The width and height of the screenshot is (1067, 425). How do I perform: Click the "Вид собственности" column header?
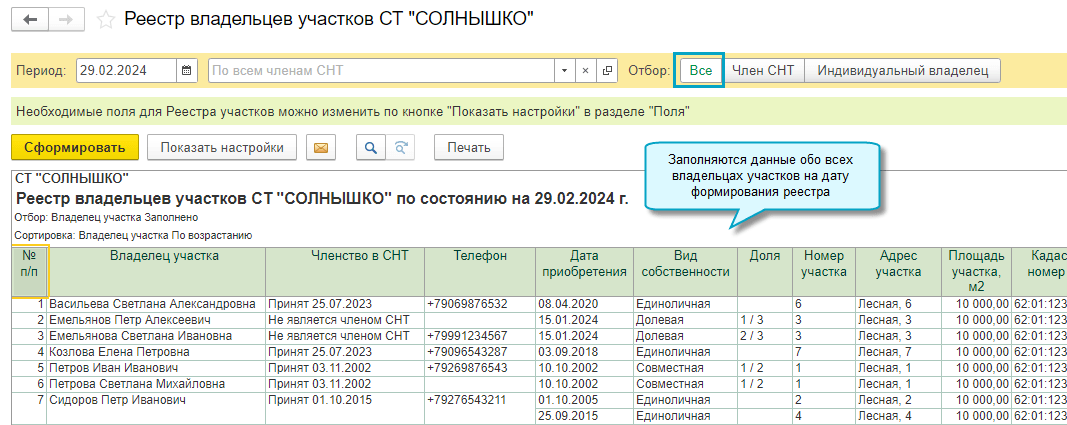click(685, 271)
